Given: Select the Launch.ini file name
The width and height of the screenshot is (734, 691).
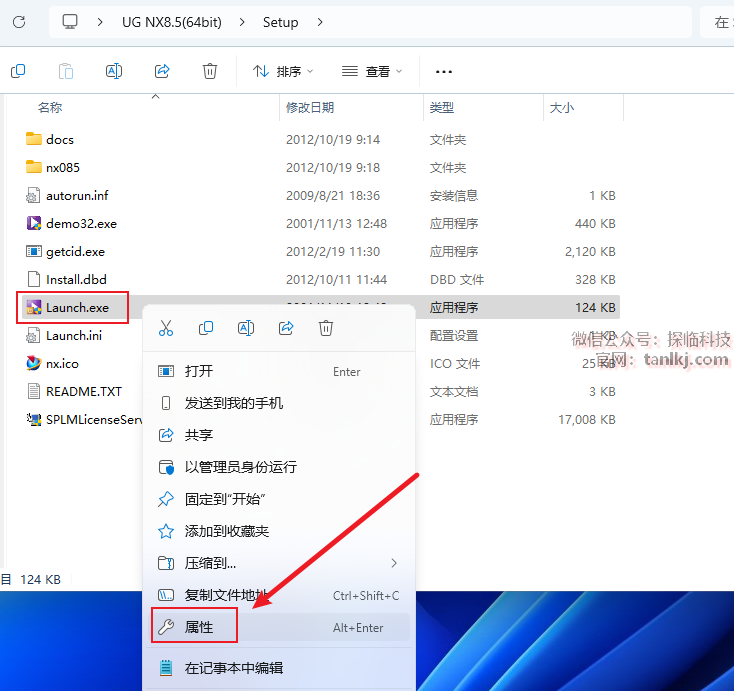Looking at the screenshot, I should pos(74,336).
